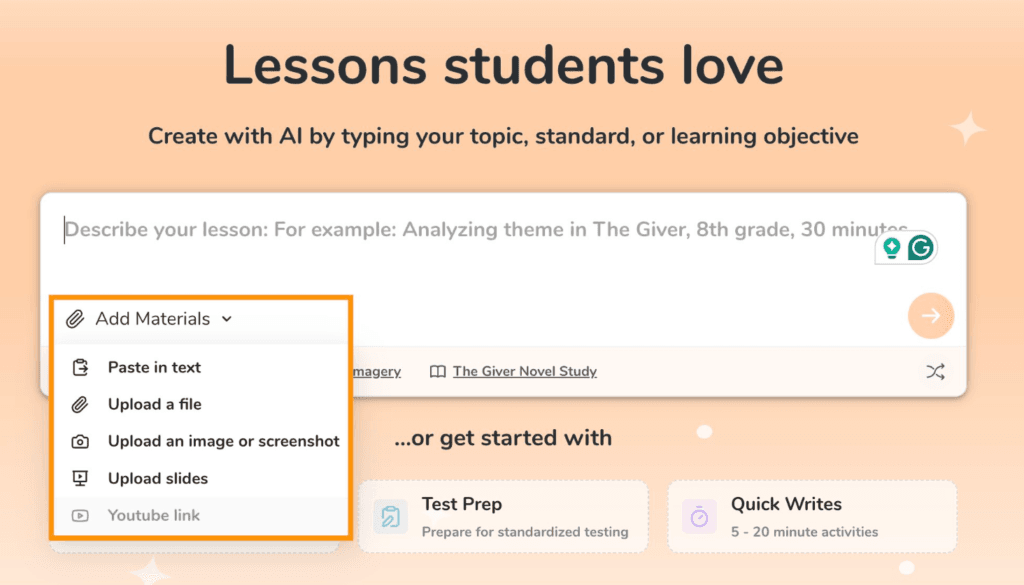The image size is (1024, 585).
Task: Click the camera icon for image upload
Action: 80,441
